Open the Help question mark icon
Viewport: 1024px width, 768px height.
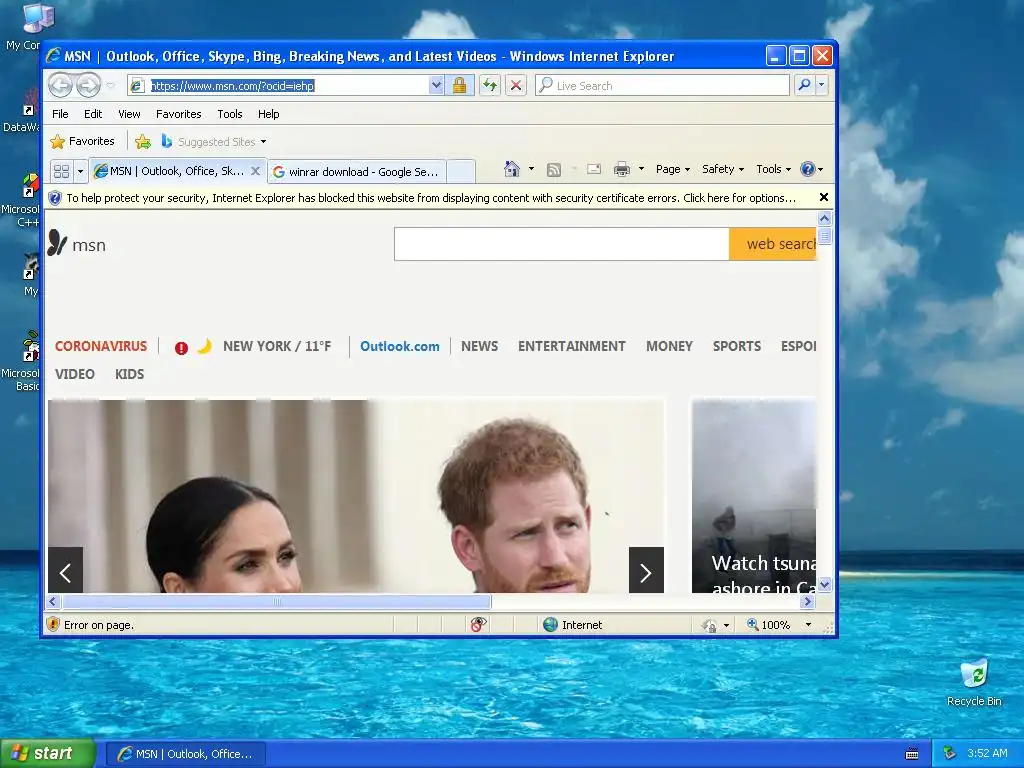(x=808, y=169)
